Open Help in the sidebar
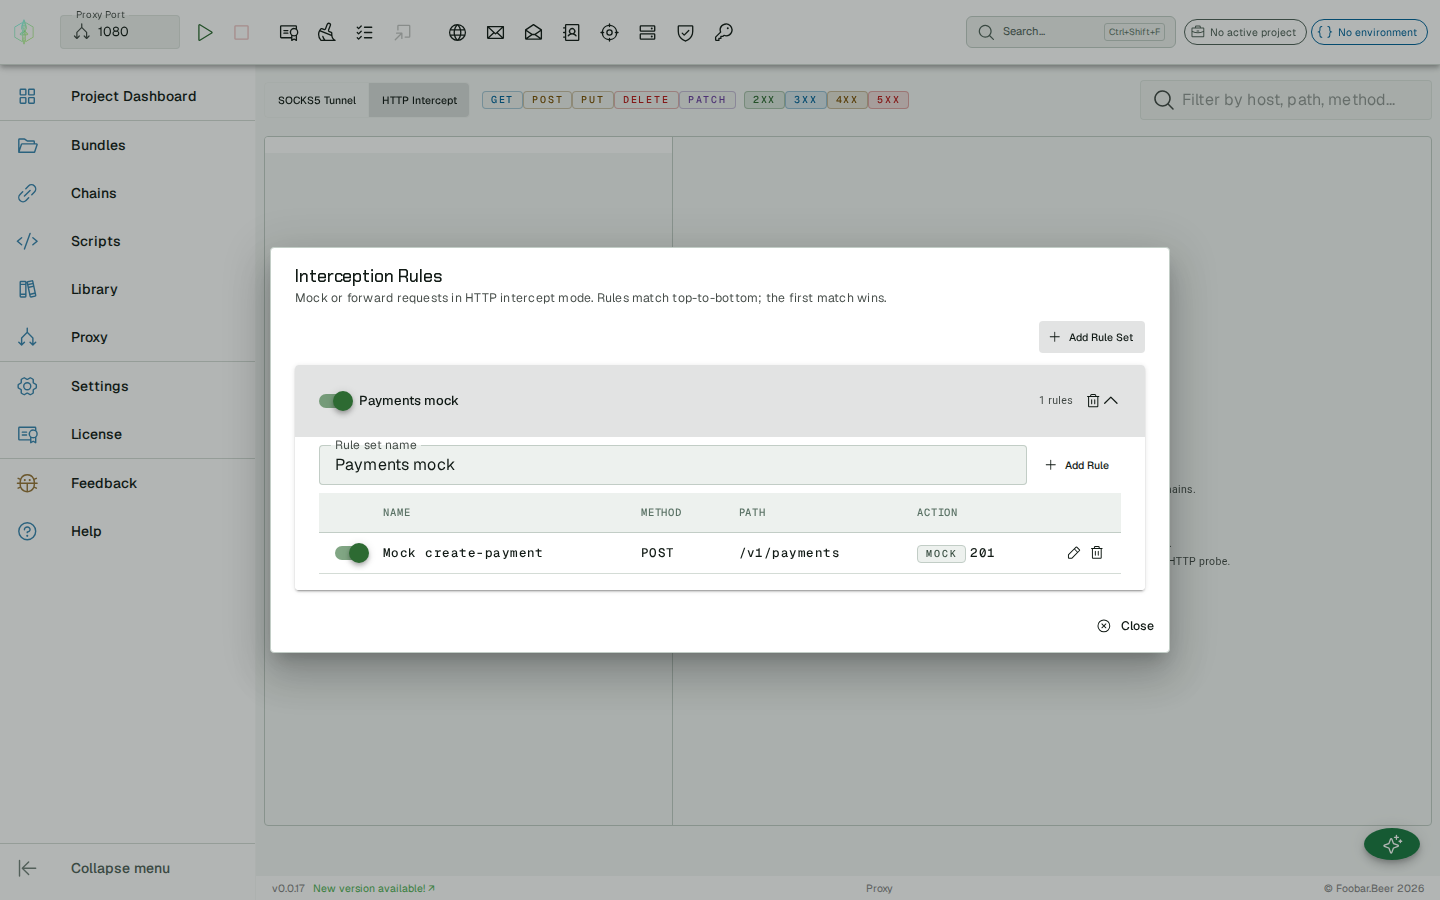 [x=128, y=531]
